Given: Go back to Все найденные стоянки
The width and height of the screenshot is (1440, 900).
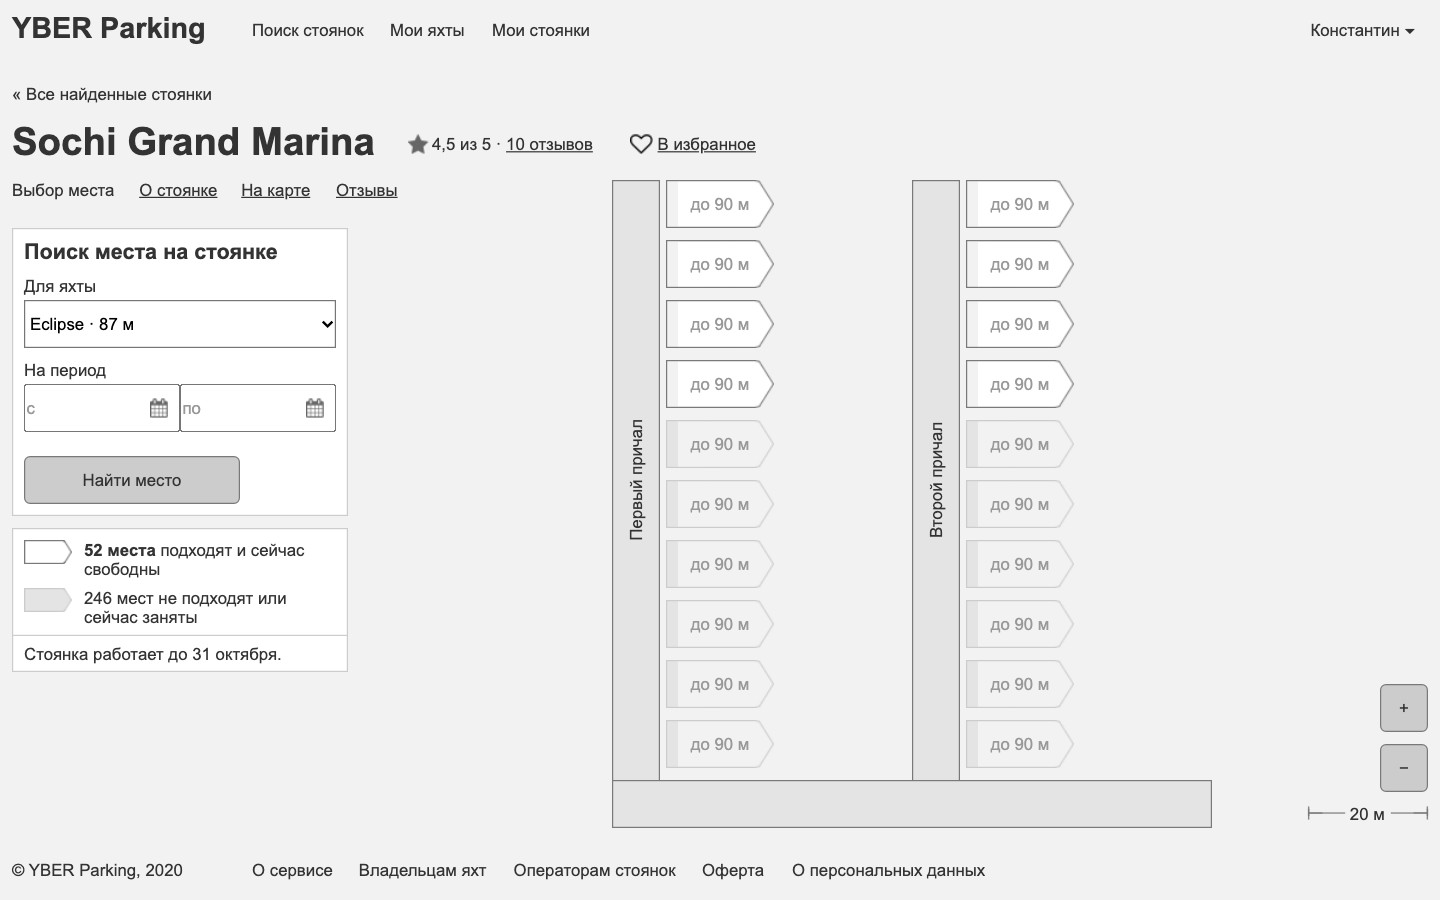Looking at the screenshot, I should (112, 94).
